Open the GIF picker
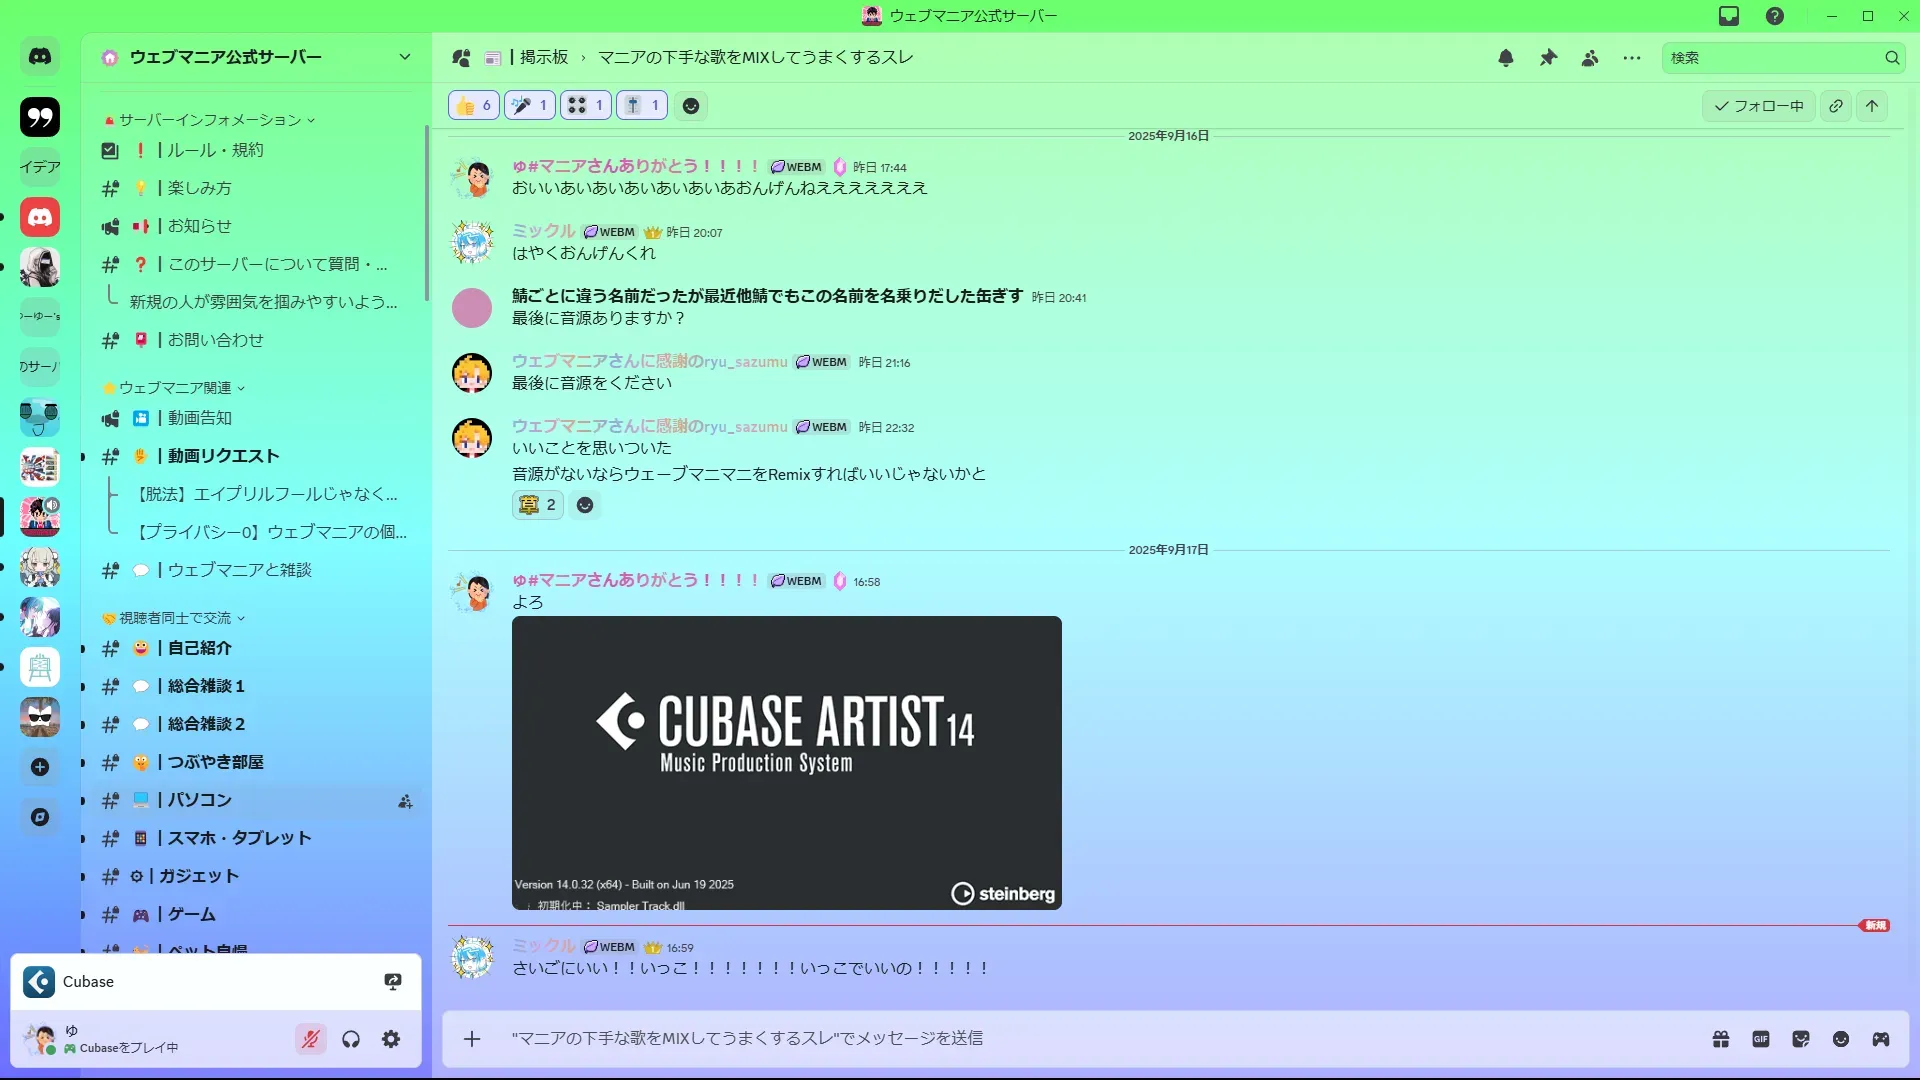Viewport: 1920px width, 1080px height. 1761,1039
